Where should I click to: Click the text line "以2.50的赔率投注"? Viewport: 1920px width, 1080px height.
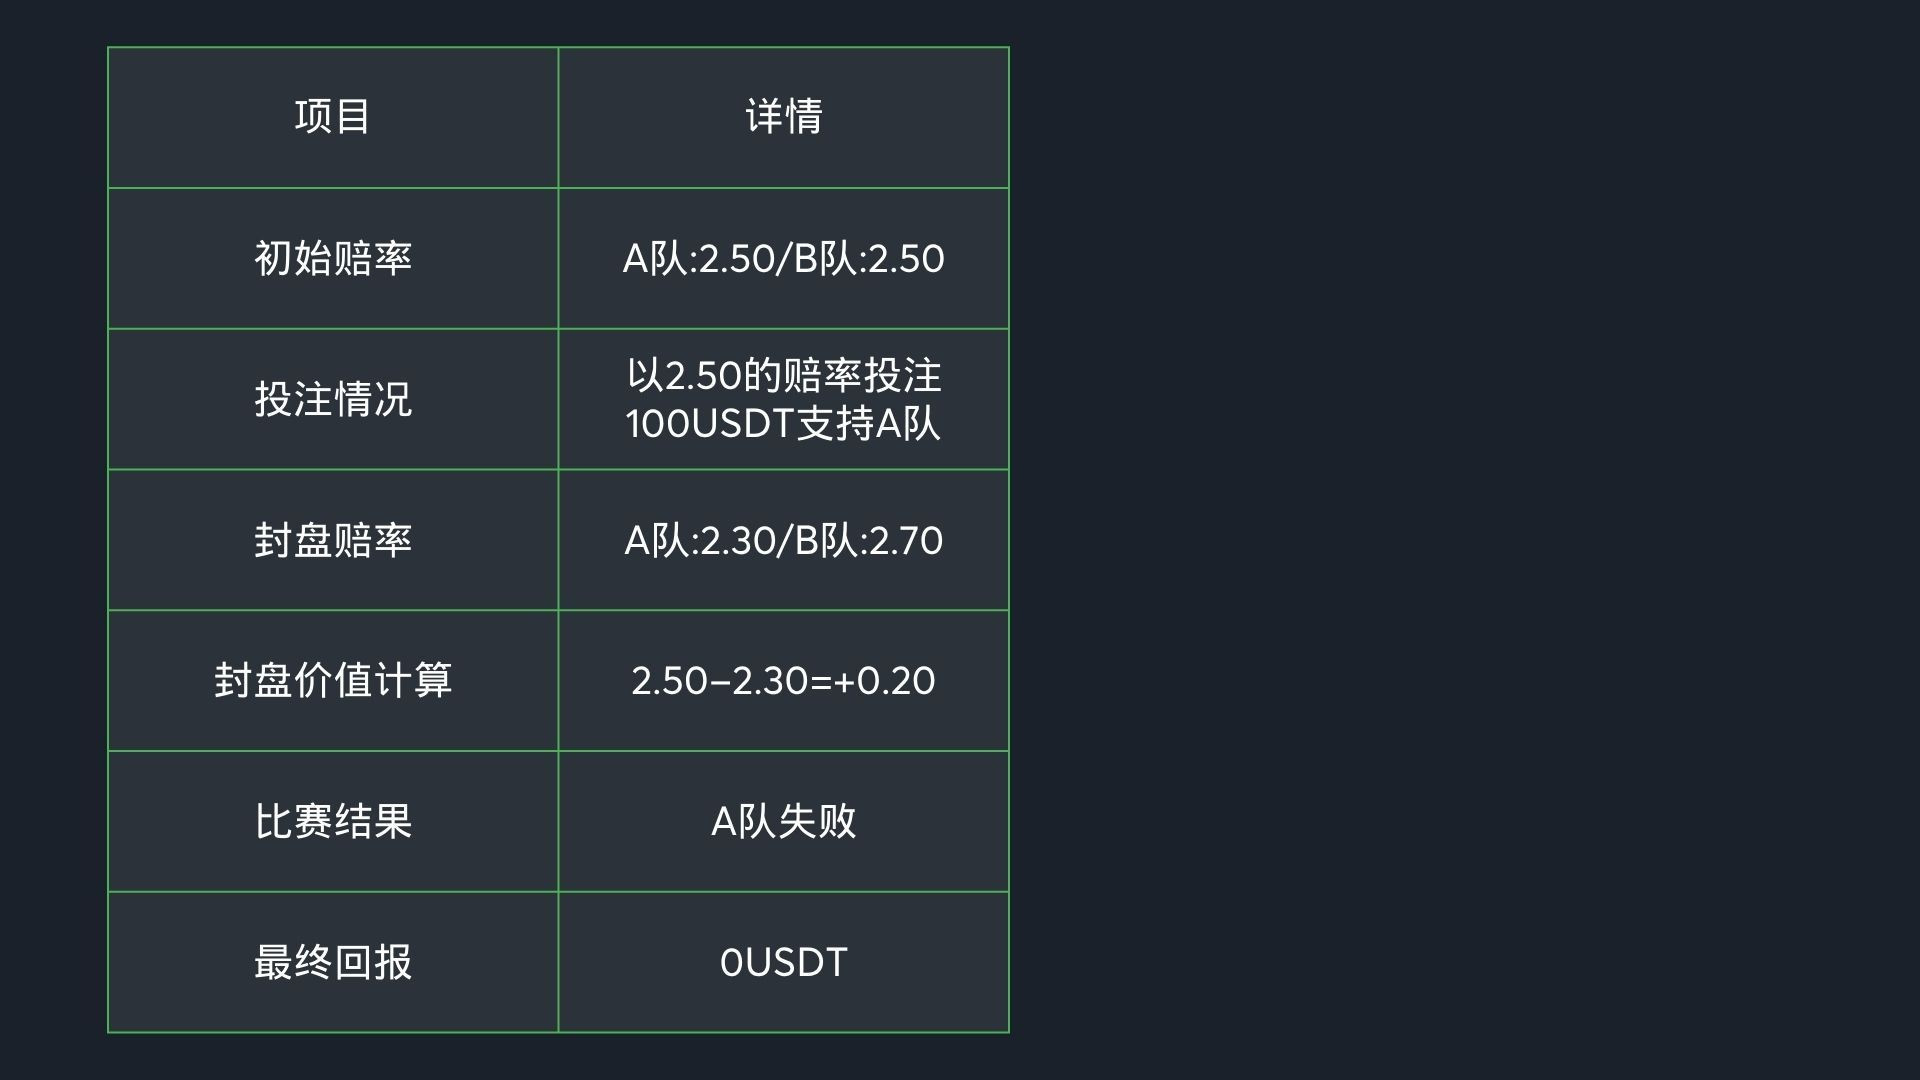pos(783,376)
